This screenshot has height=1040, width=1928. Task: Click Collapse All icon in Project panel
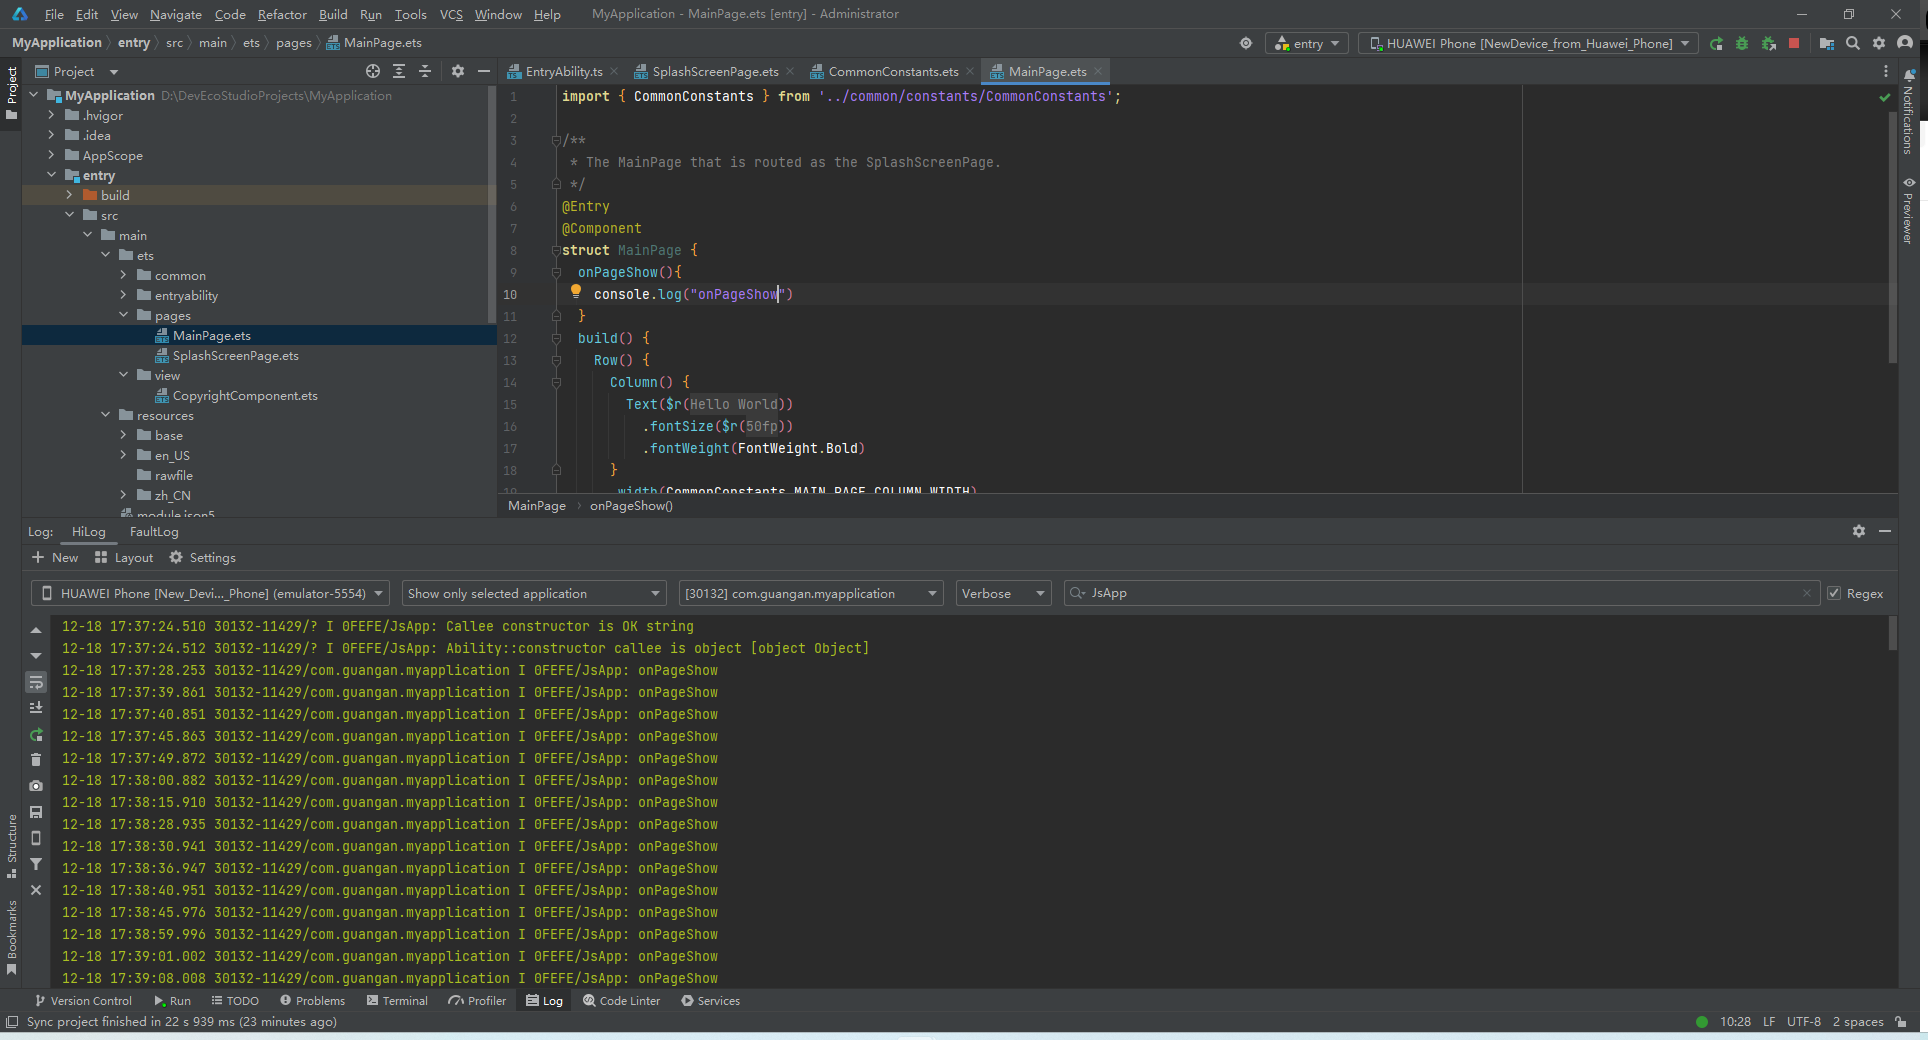click(425, 71)
